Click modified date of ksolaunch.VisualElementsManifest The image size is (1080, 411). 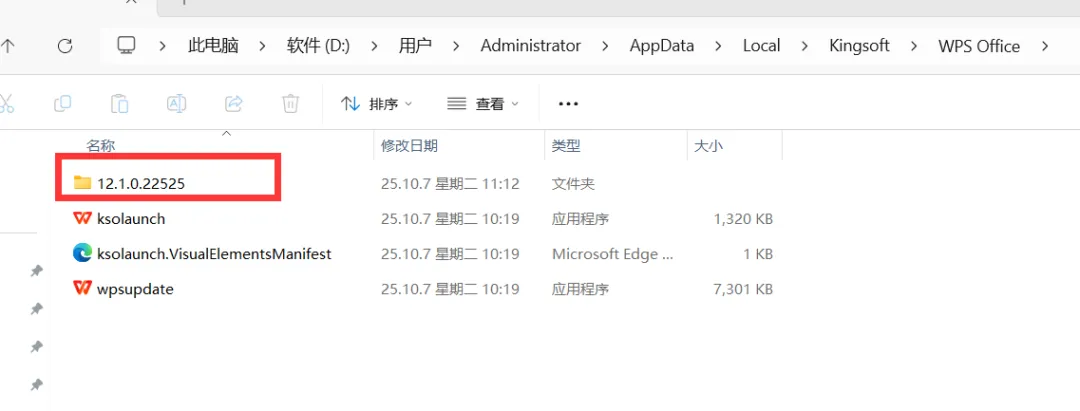(450, 254)
